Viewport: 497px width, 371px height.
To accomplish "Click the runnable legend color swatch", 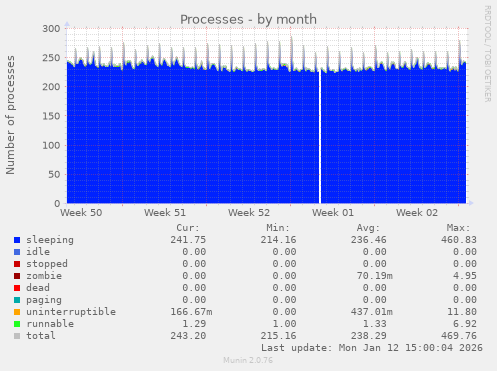I will click(x=17, y=324).
